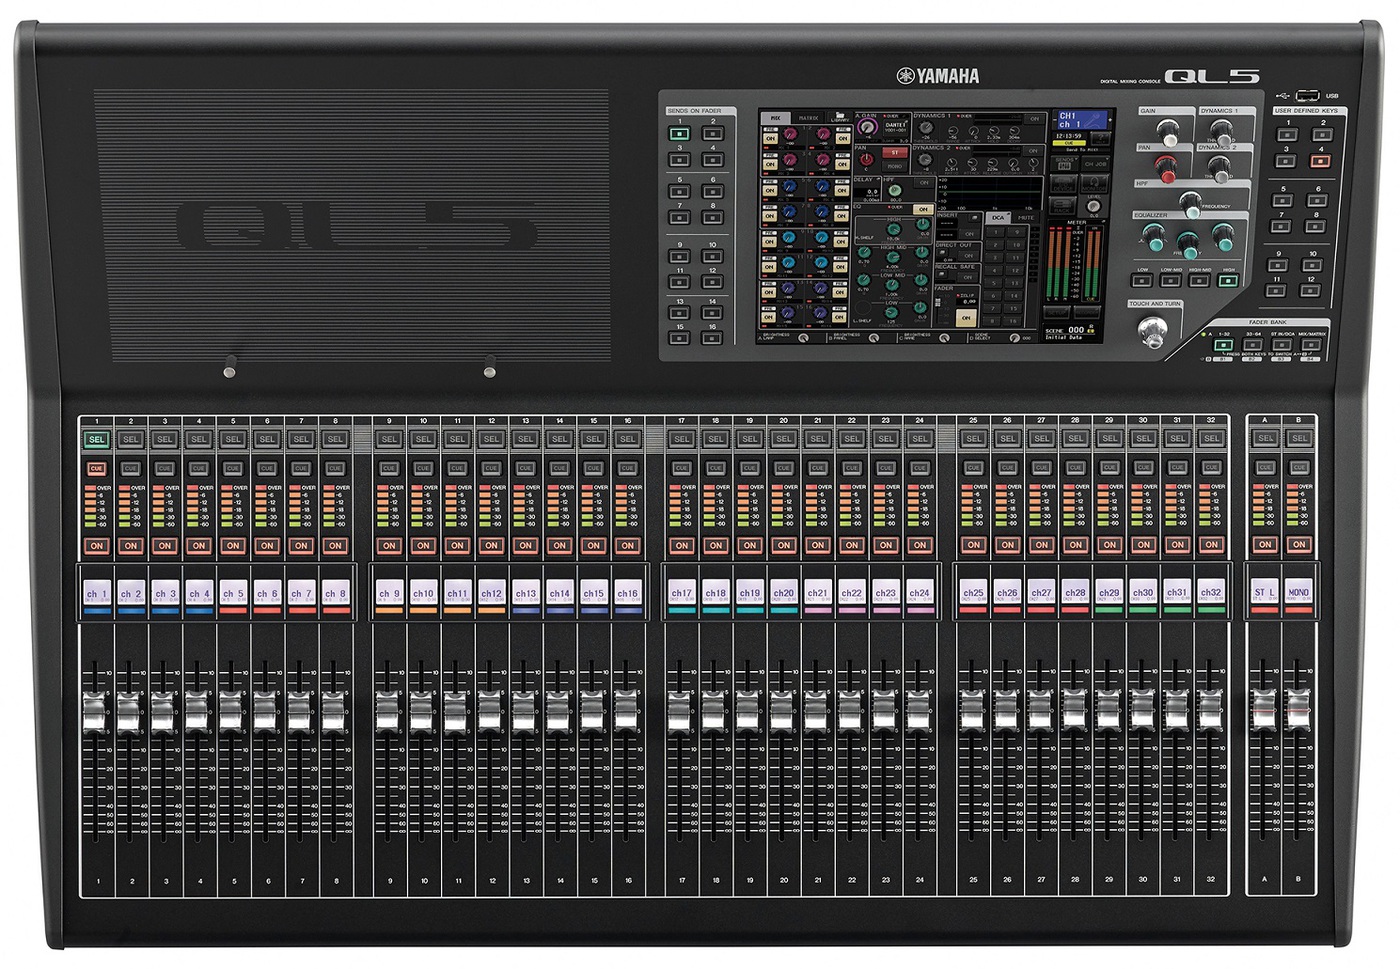Trigger User Defined Key 4
The image size is (1400, 969).
1320,160
